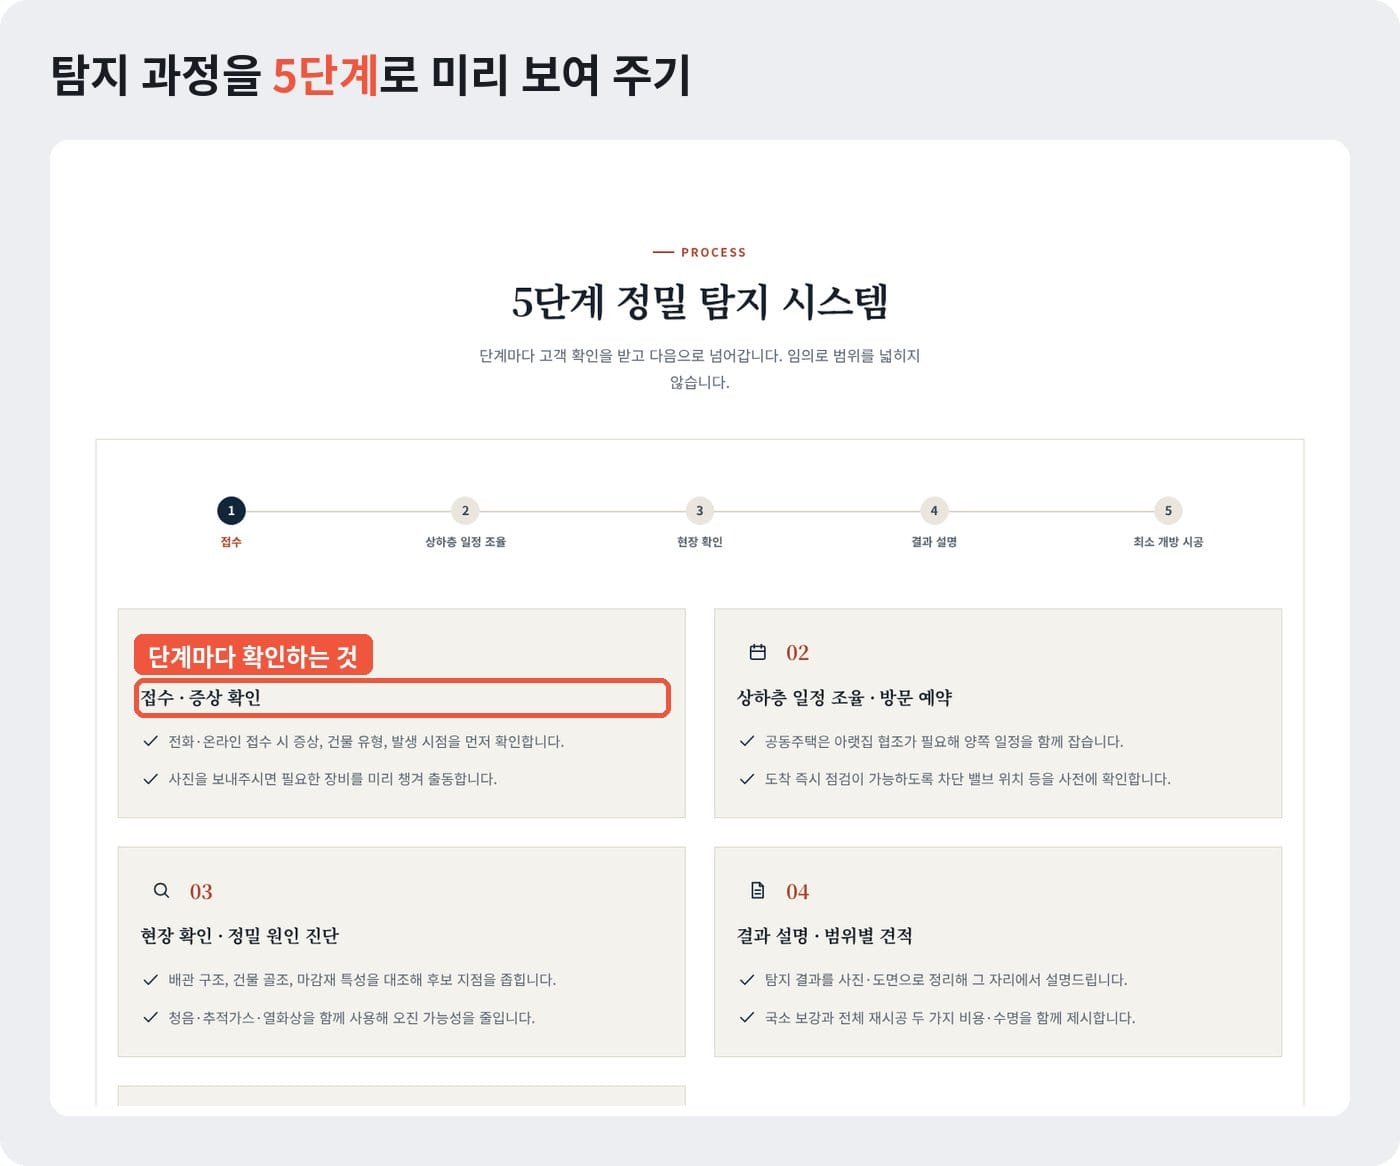The height and width of the screenshot is (1166, 1400).
Task: Click card title 상하층 일정 조율 · 방문 예약
Action: click(844, 698)
